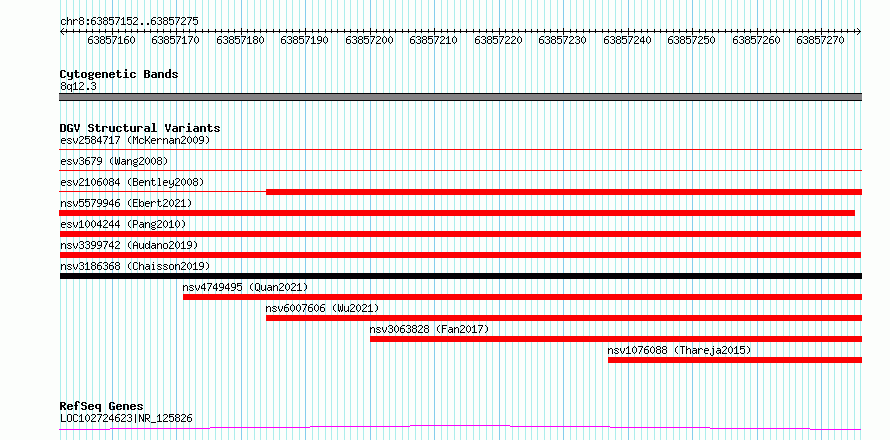Screen dimensions: 890x440
Task: Open variant nsv3063828 (Fan2017) label
Action: pyautogui.click(x=429, y=329)
